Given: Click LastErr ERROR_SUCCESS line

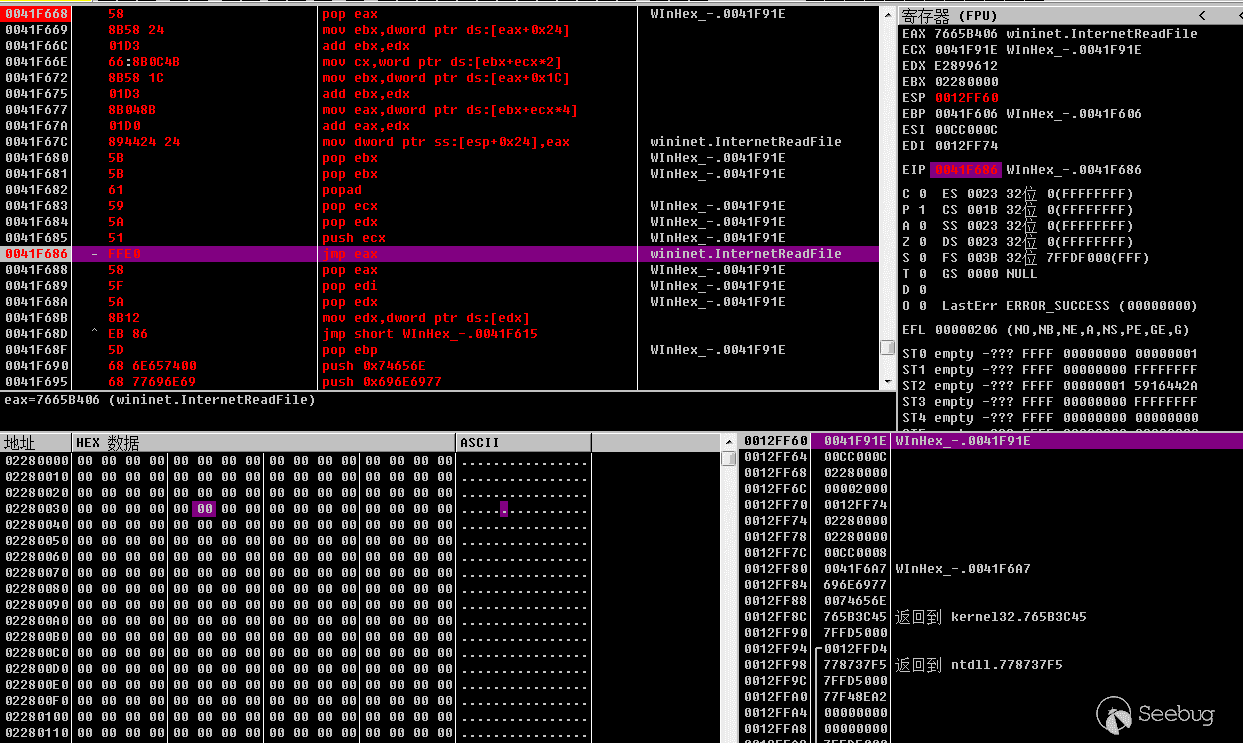Looking at the screenshot, I should 1070,306.
